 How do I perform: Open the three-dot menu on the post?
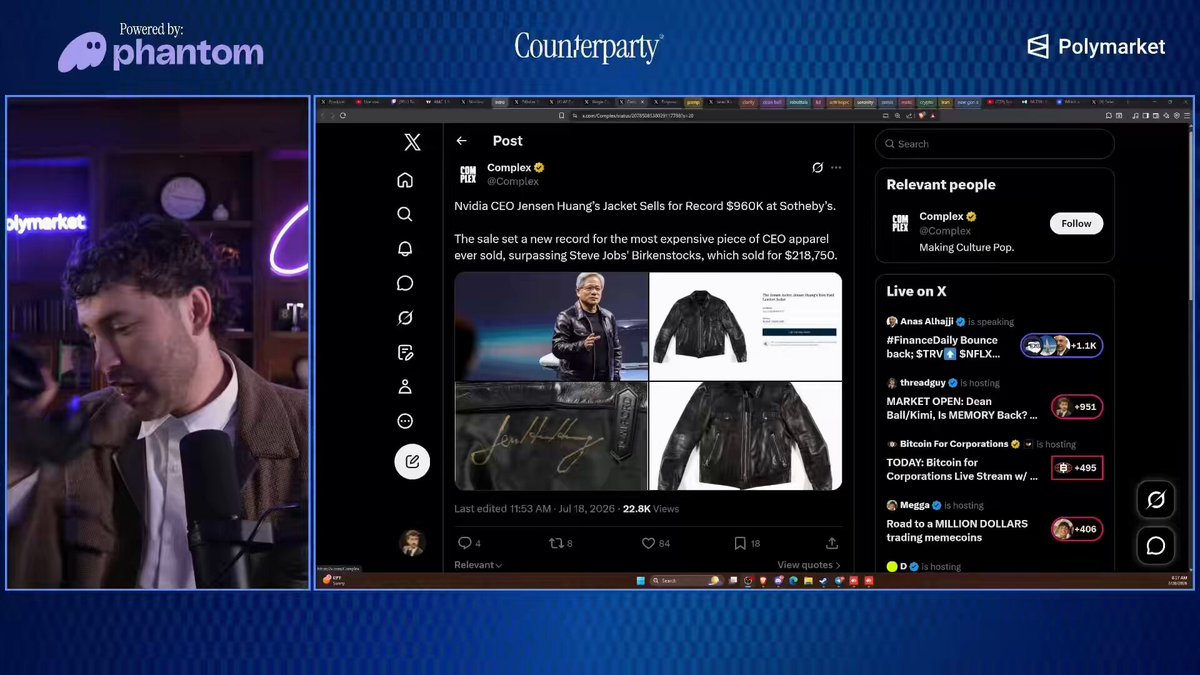(836, 168)
